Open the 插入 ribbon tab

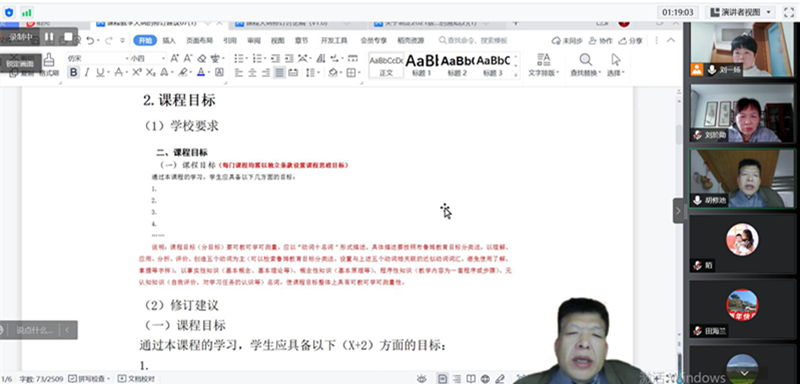(x=169, y=40)
